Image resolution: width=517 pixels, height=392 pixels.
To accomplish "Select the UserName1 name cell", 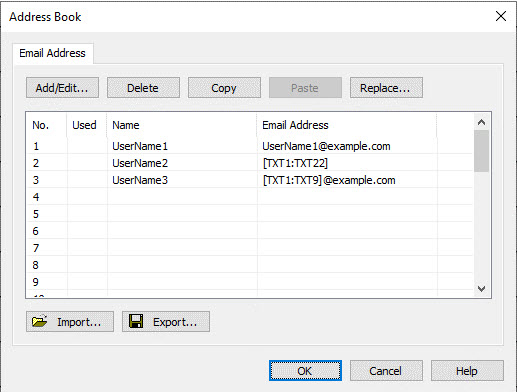I will coord(140,146).
